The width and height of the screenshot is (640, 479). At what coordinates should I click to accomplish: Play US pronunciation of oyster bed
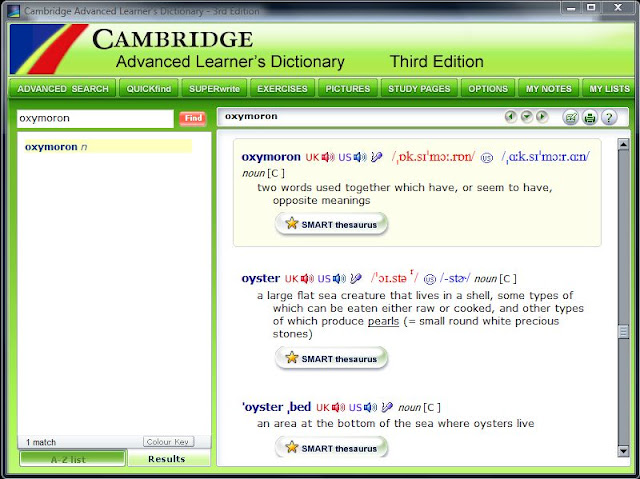[x=371, y=407]
